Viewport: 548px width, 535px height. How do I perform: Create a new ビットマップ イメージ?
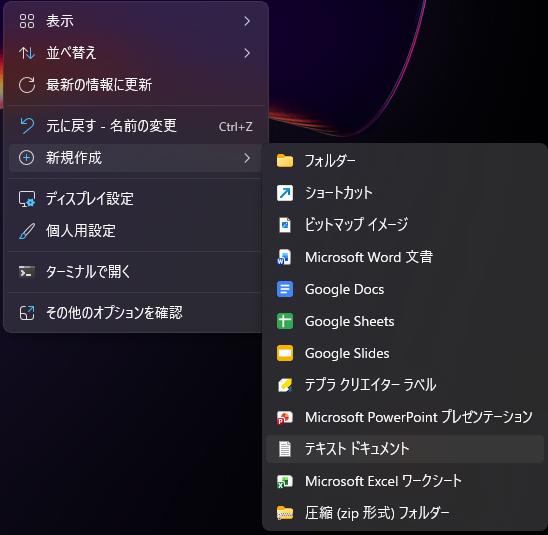405,225
